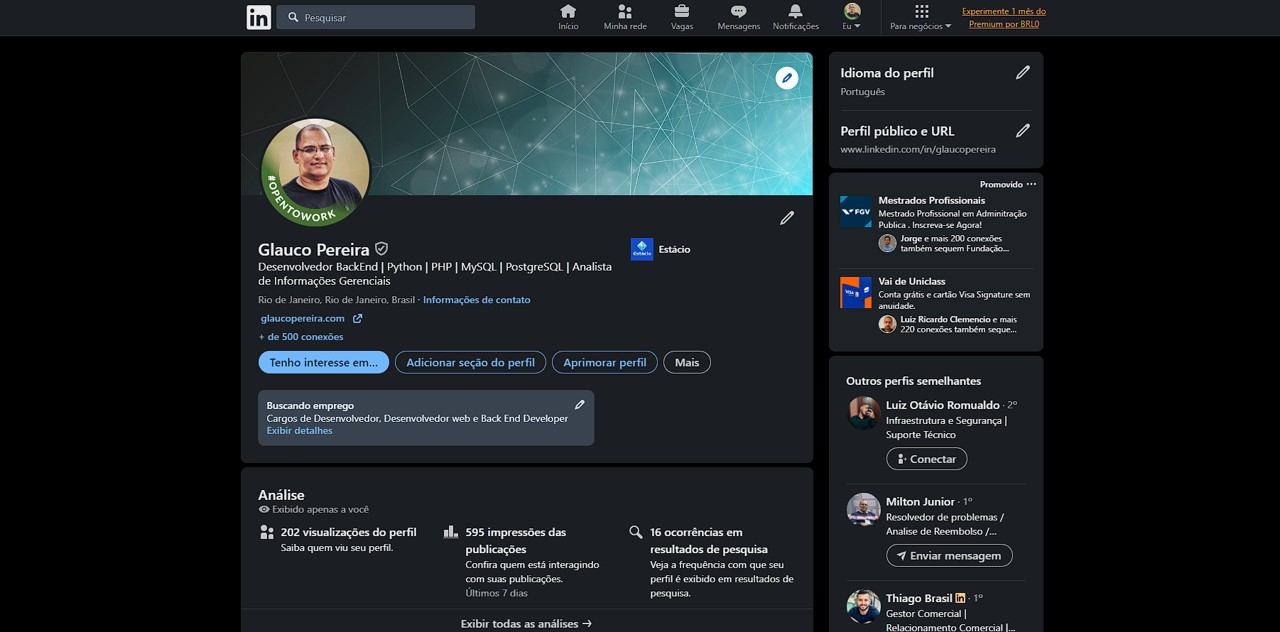The height and width of the screenshot is (632, 1280).
Task: Go to Vagas jobs icon
Action: pos(682,12)
